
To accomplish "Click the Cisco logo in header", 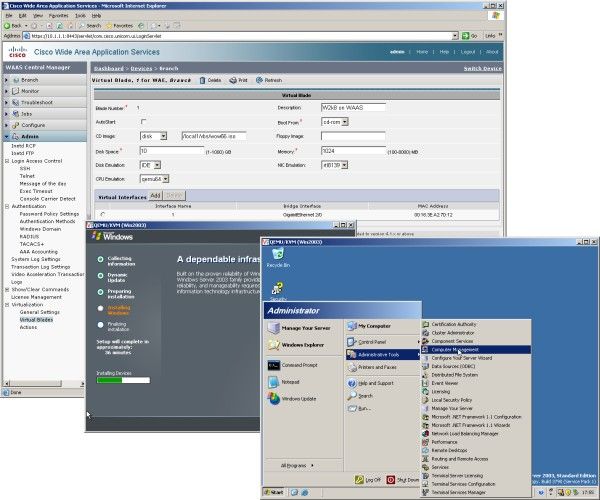I will [x=18, y=52].
